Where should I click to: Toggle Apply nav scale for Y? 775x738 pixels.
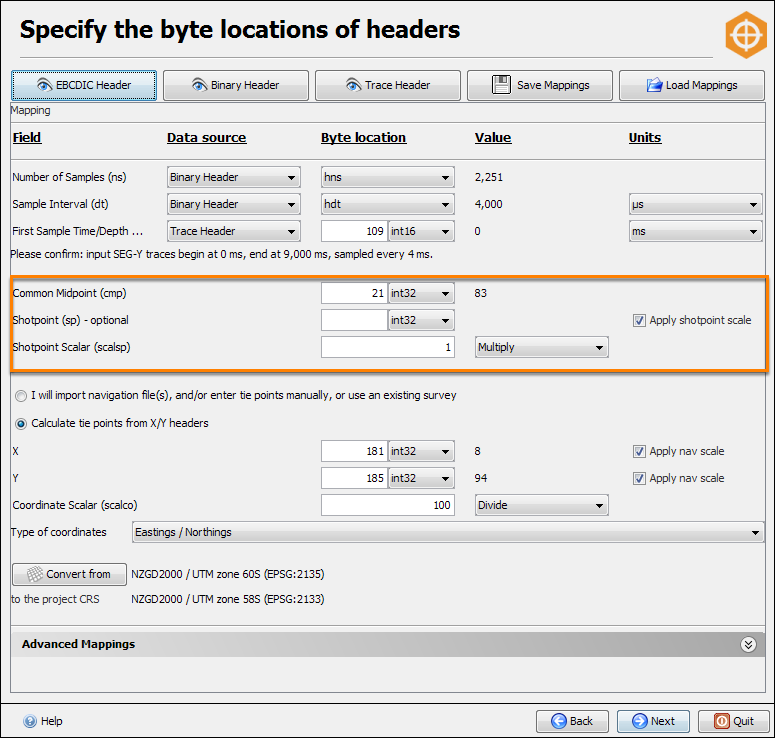click(639, 478)
